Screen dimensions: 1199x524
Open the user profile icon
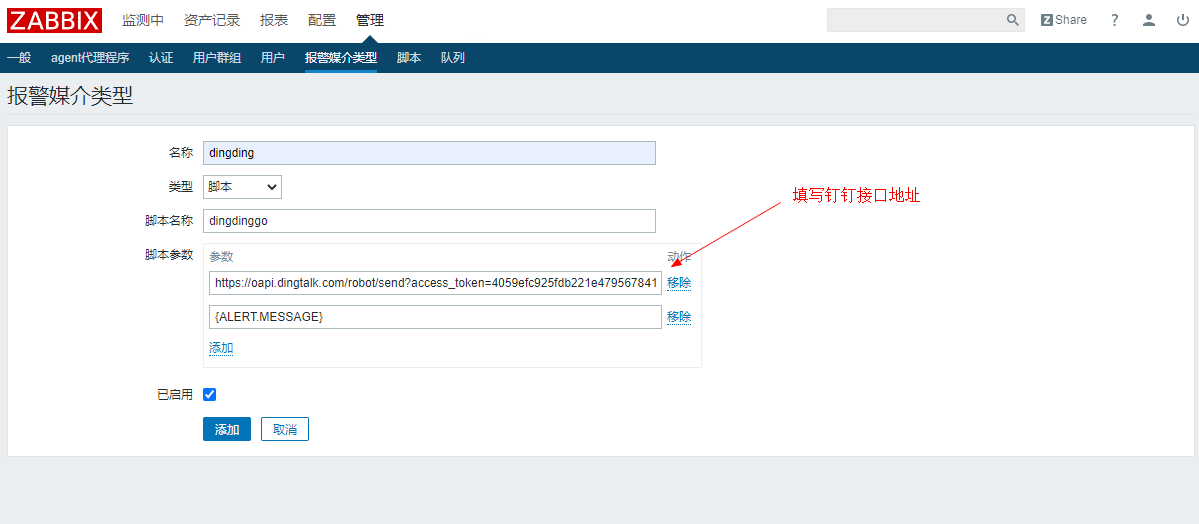[1149, 20]
